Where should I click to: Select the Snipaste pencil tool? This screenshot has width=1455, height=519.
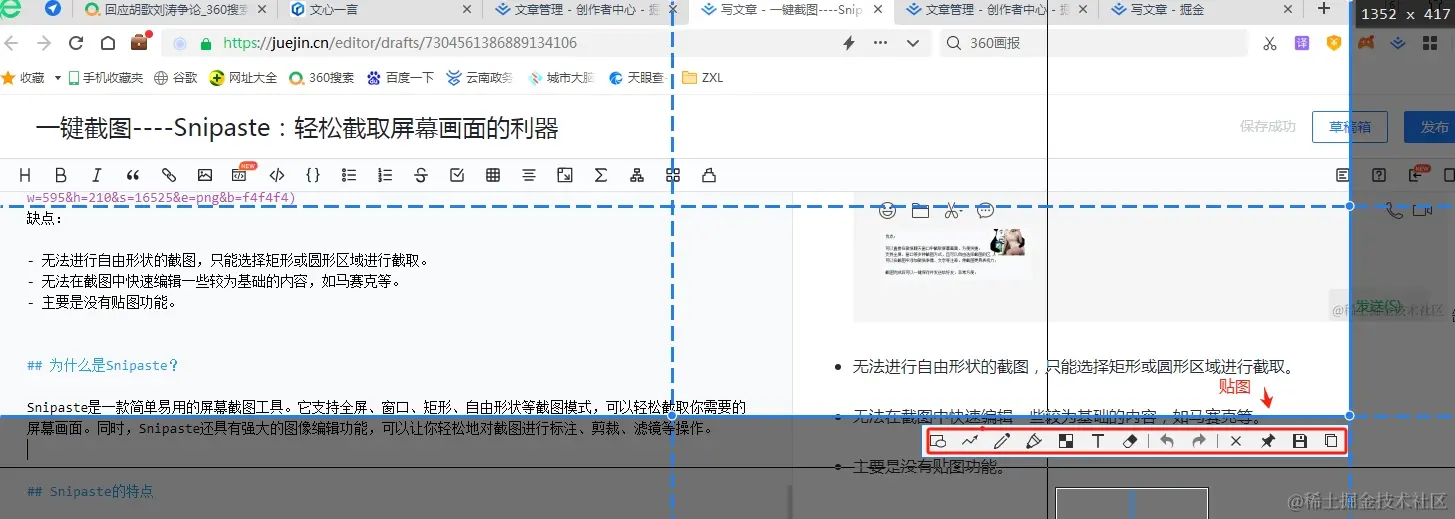click(x=1002, y=441)
